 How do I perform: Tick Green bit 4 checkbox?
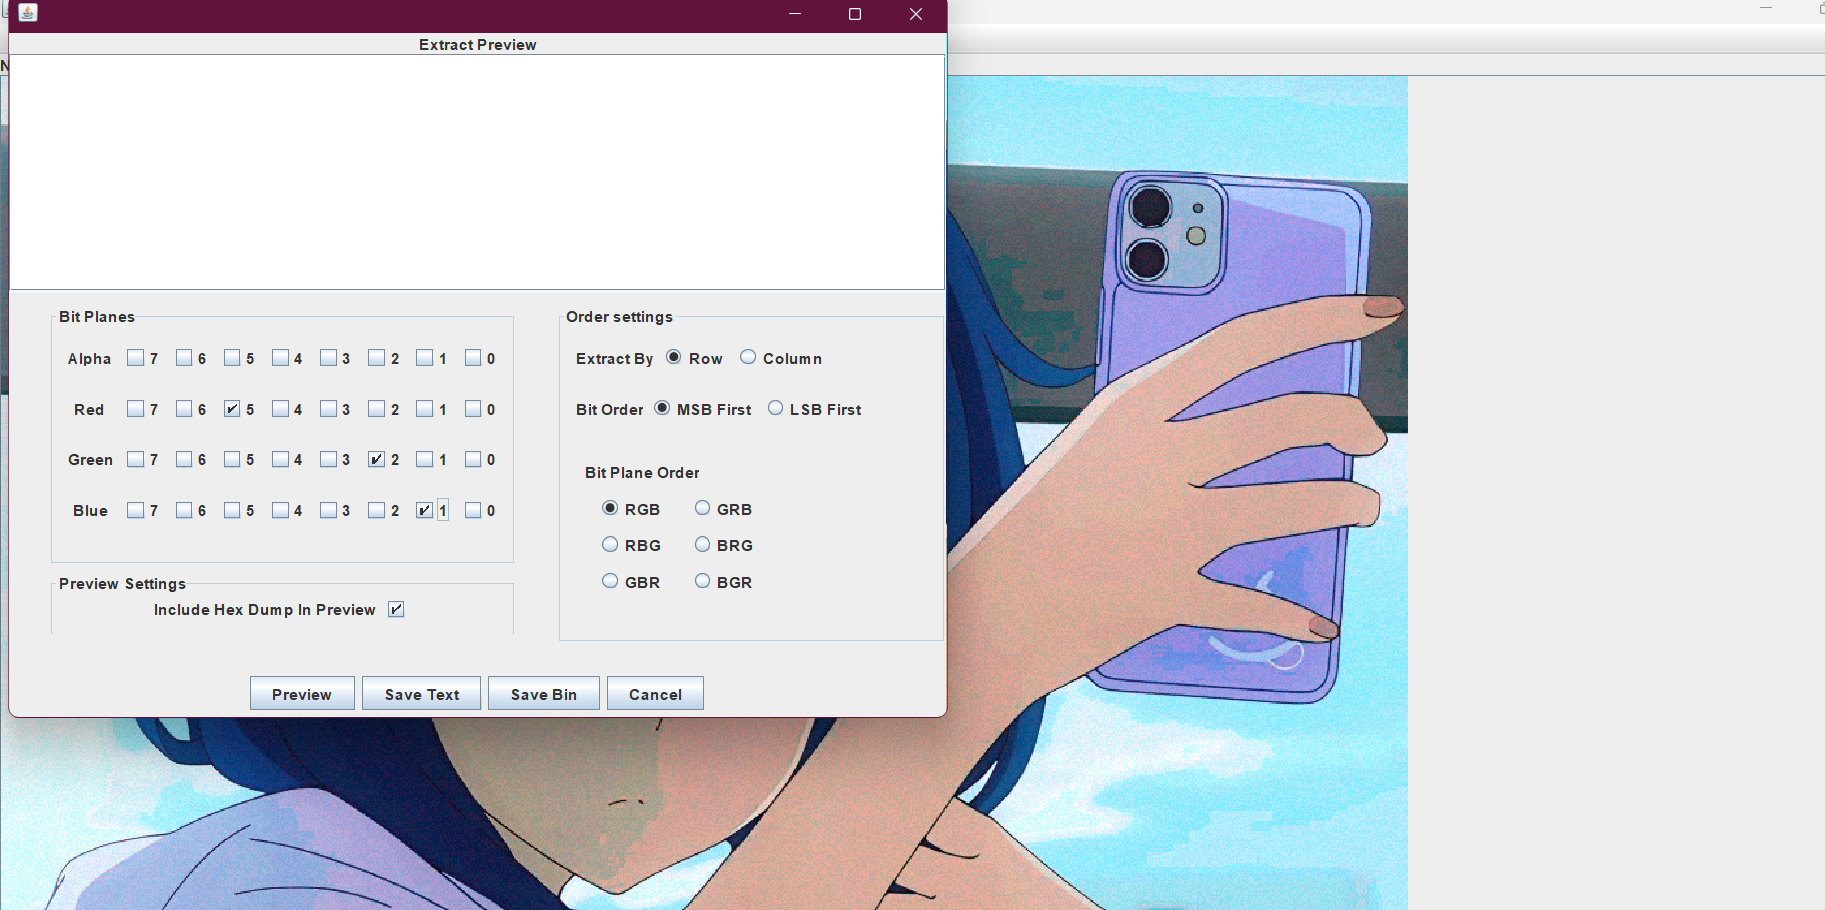[280, 459]
